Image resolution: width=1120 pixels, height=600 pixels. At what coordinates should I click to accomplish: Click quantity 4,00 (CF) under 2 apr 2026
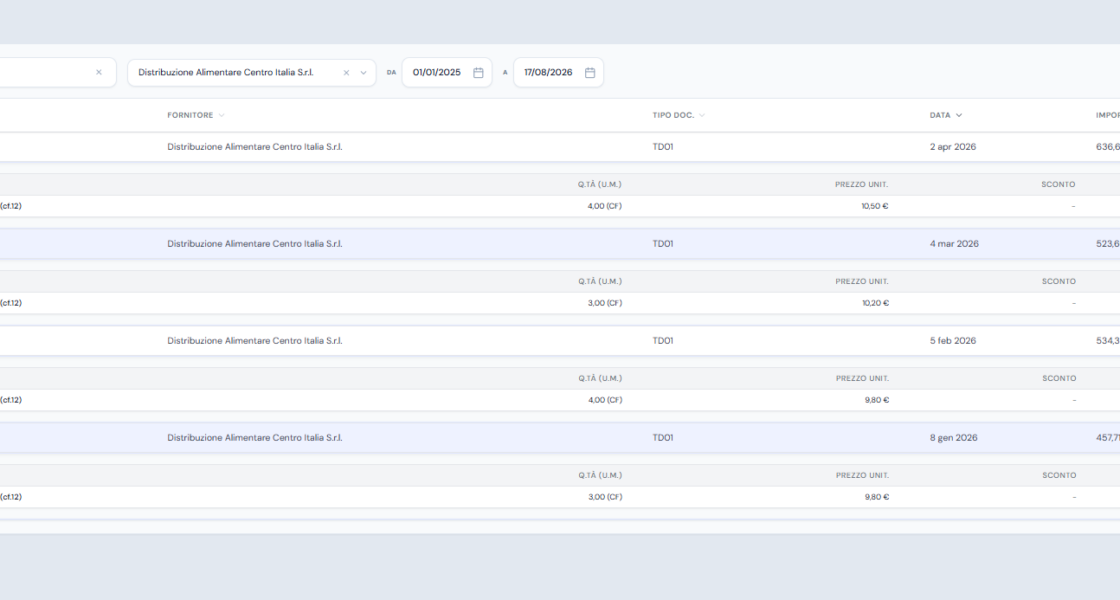604,206
